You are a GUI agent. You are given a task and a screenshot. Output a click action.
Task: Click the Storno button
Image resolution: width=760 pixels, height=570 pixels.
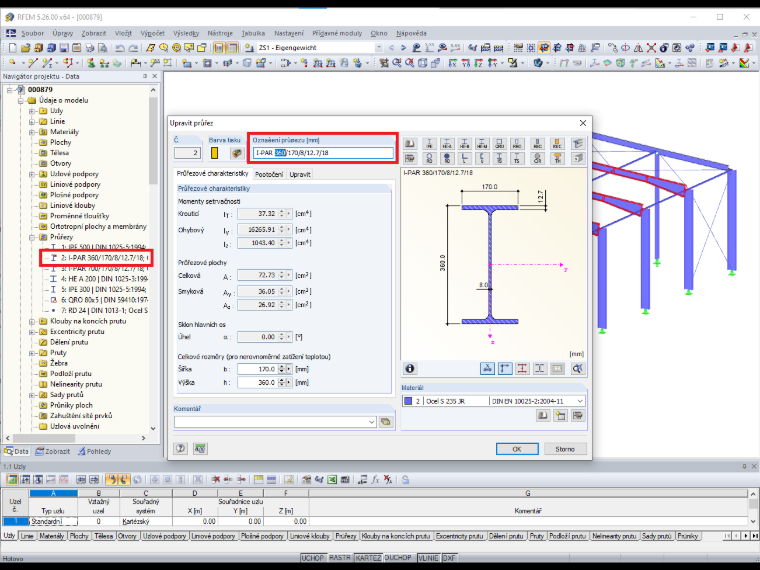[x=565, y=449]
